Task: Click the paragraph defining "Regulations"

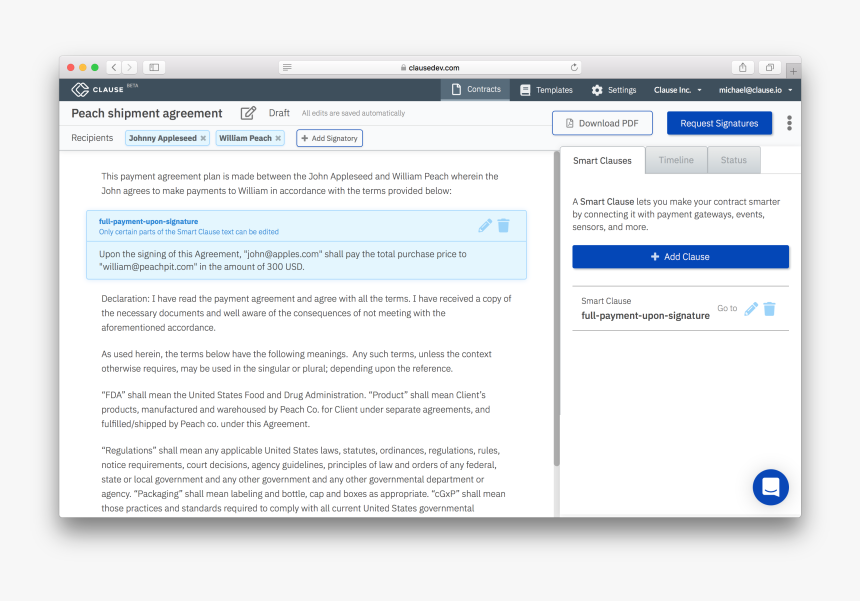Action: click(303, 479)
